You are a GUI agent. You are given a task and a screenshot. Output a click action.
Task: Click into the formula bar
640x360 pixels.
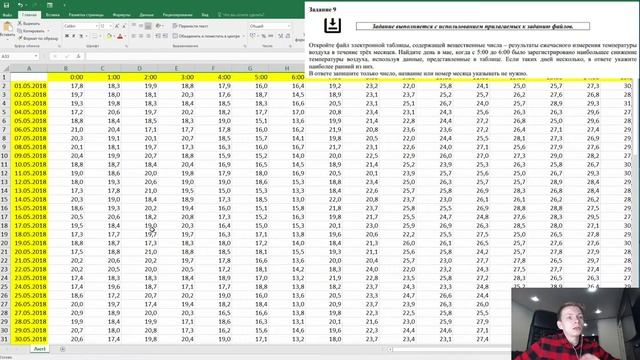195,56
